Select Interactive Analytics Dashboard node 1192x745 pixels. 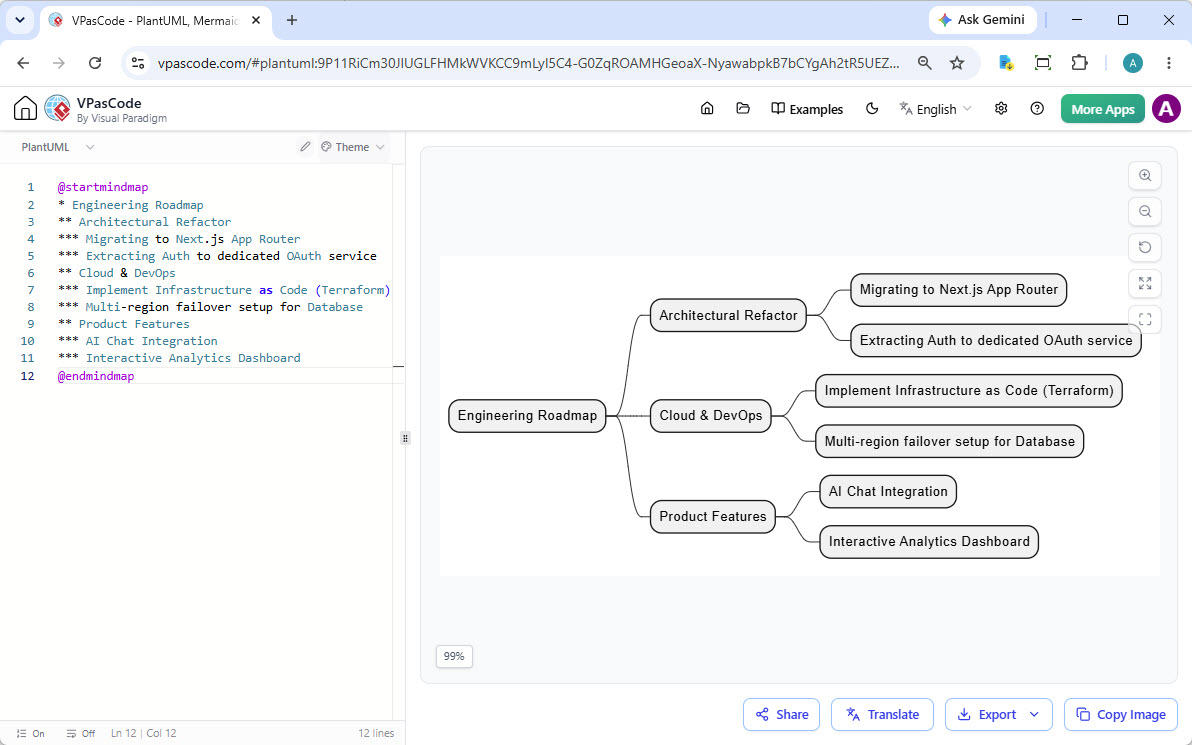(928, 541)
